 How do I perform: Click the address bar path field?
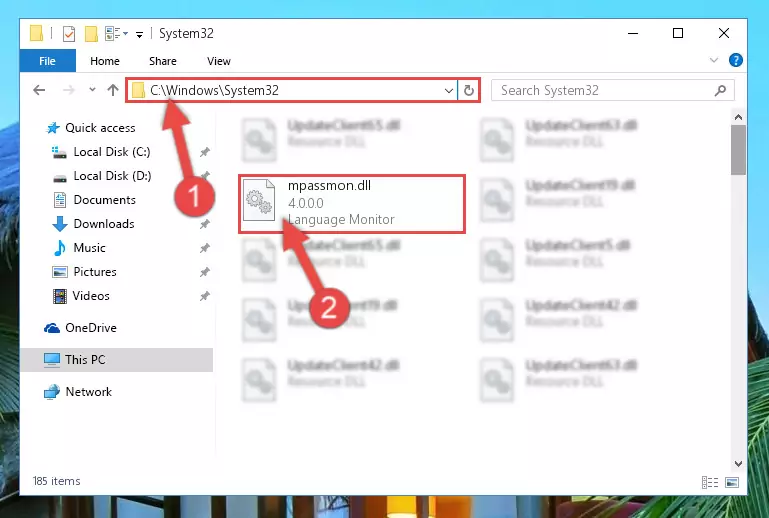pyautogui.click(x=291, y=90)
